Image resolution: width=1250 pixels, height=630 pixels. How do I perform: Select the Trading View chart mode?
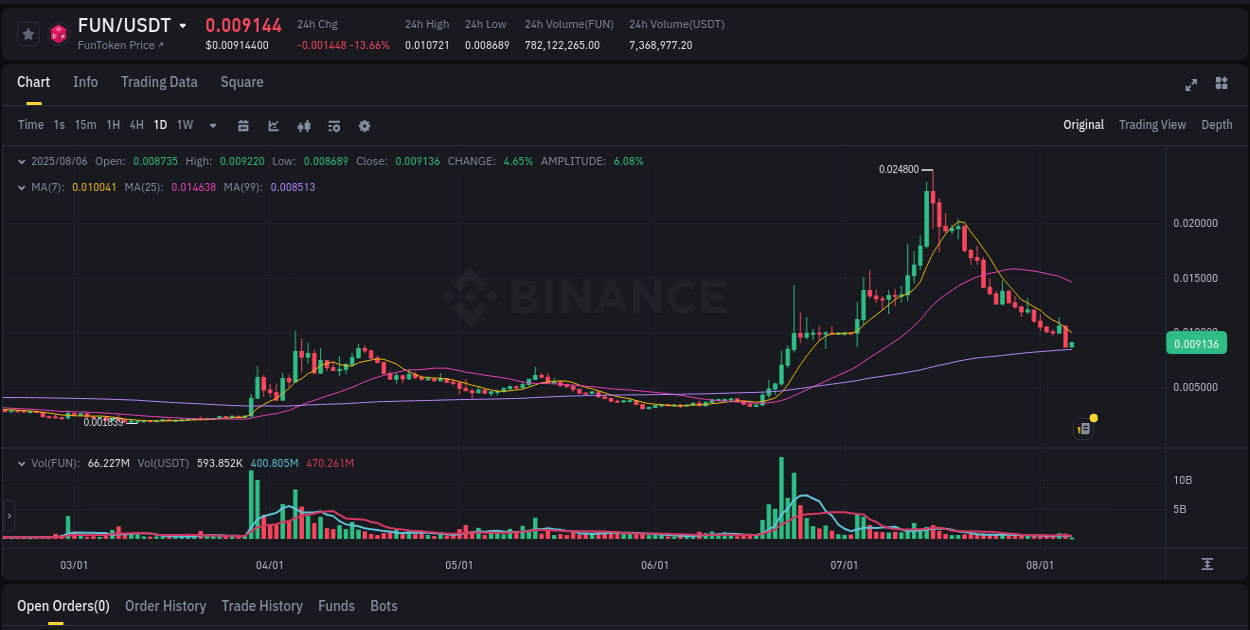pyautogui.click(x=1152, y=124)
